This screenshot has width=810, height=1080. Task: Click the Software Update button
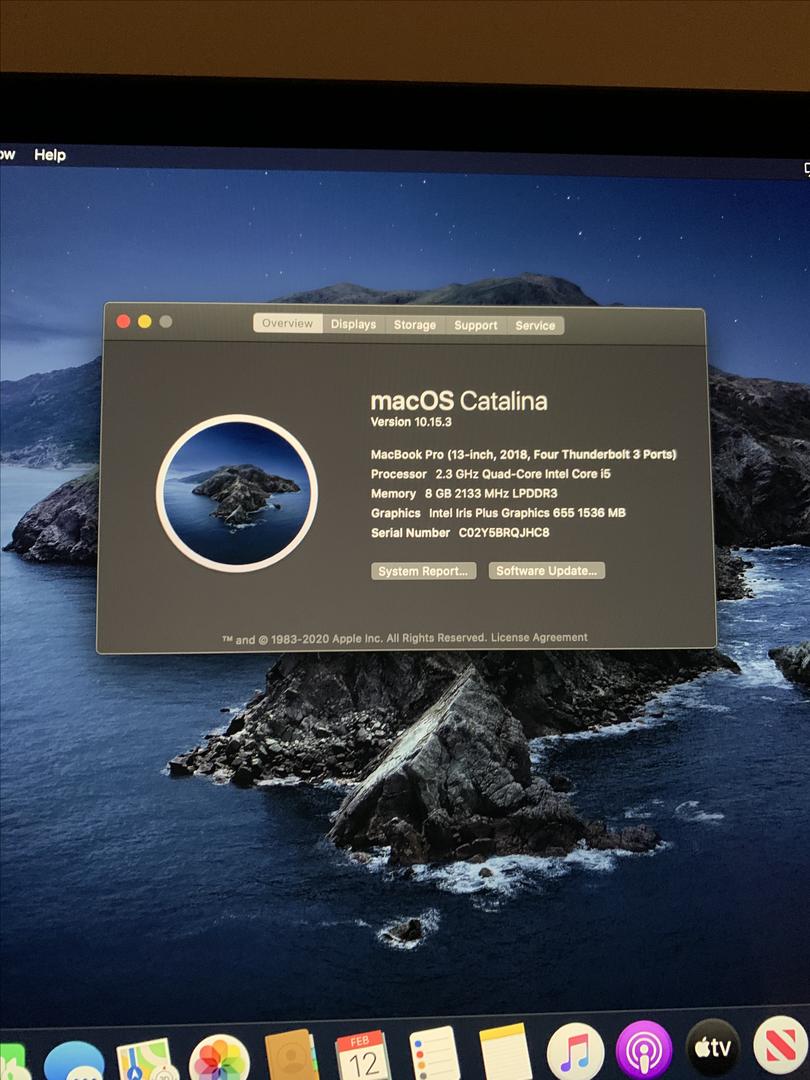[x=547, y=570]
